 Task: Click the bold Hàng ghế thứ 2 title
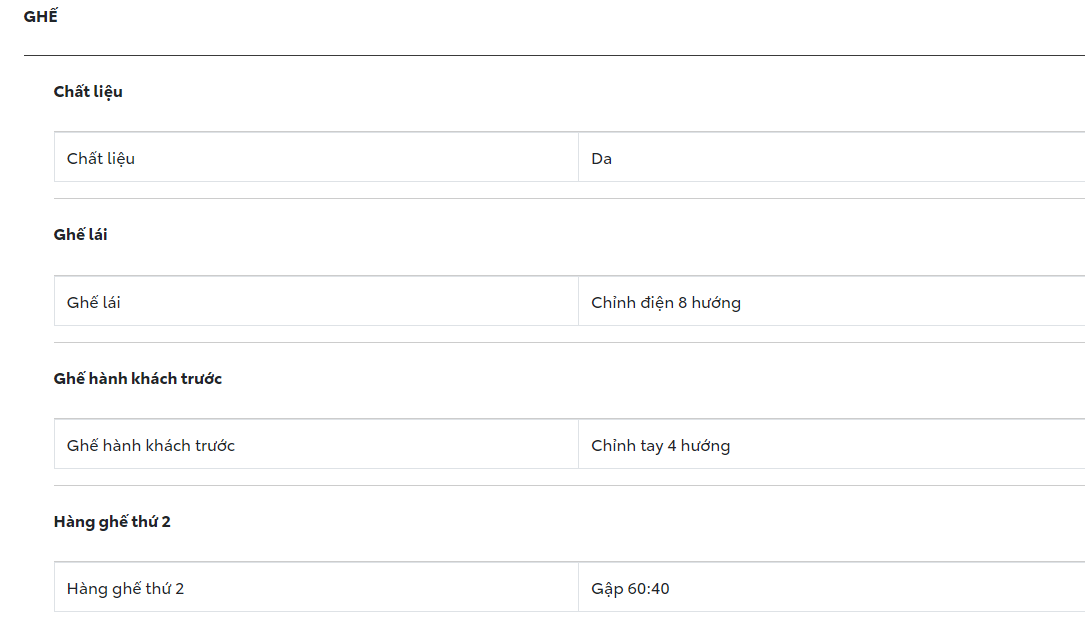tap(112, 522)
